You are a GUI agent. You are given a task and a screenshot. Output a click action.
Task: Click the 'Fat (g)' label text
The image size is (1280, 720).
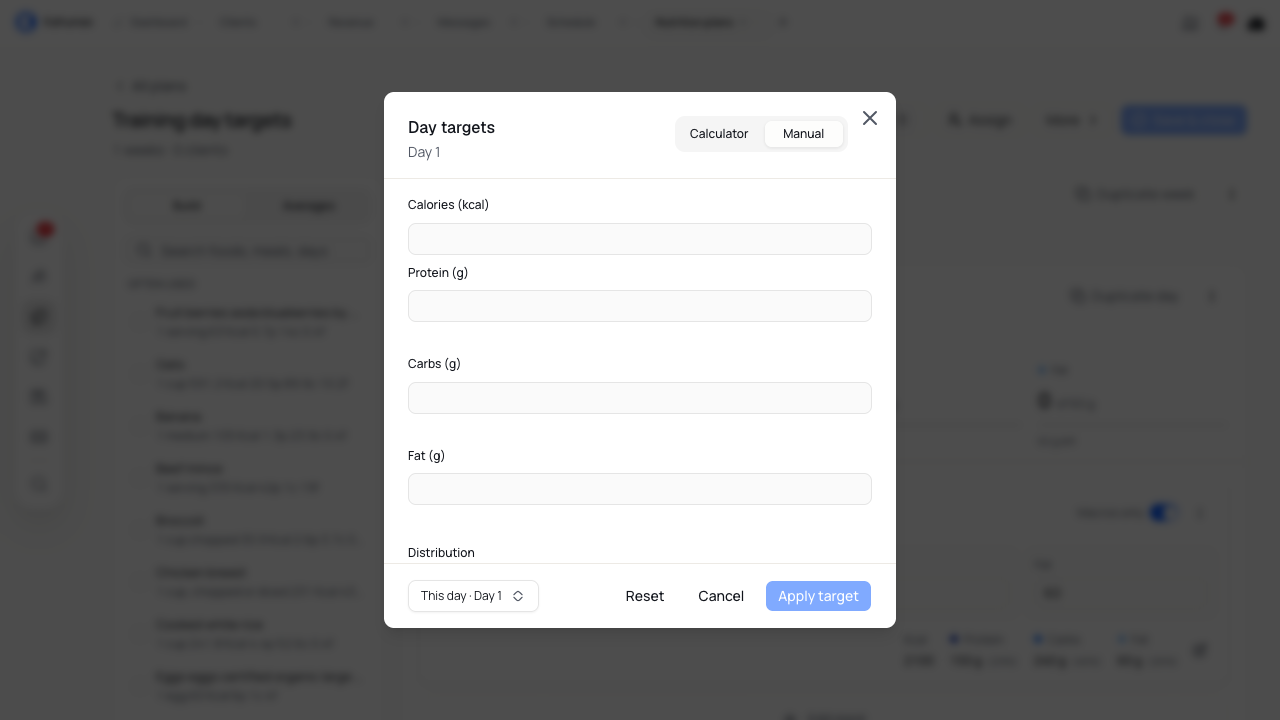[426, 456]
